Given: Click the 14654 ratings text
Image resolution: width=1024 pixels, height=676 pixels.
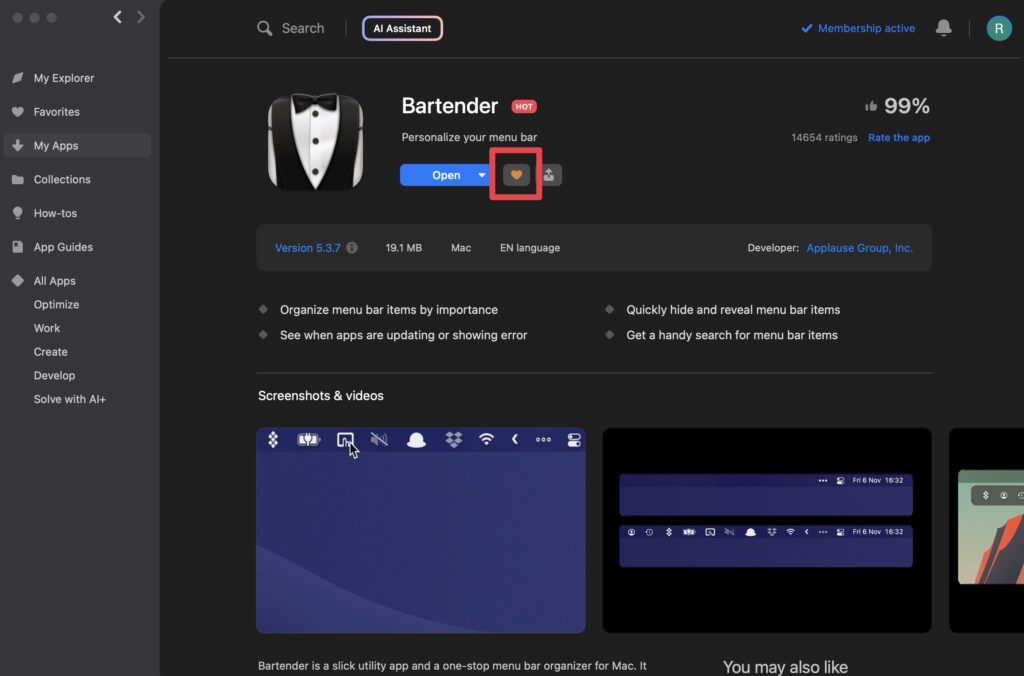Looking at the screenshot, I should 824,137.
